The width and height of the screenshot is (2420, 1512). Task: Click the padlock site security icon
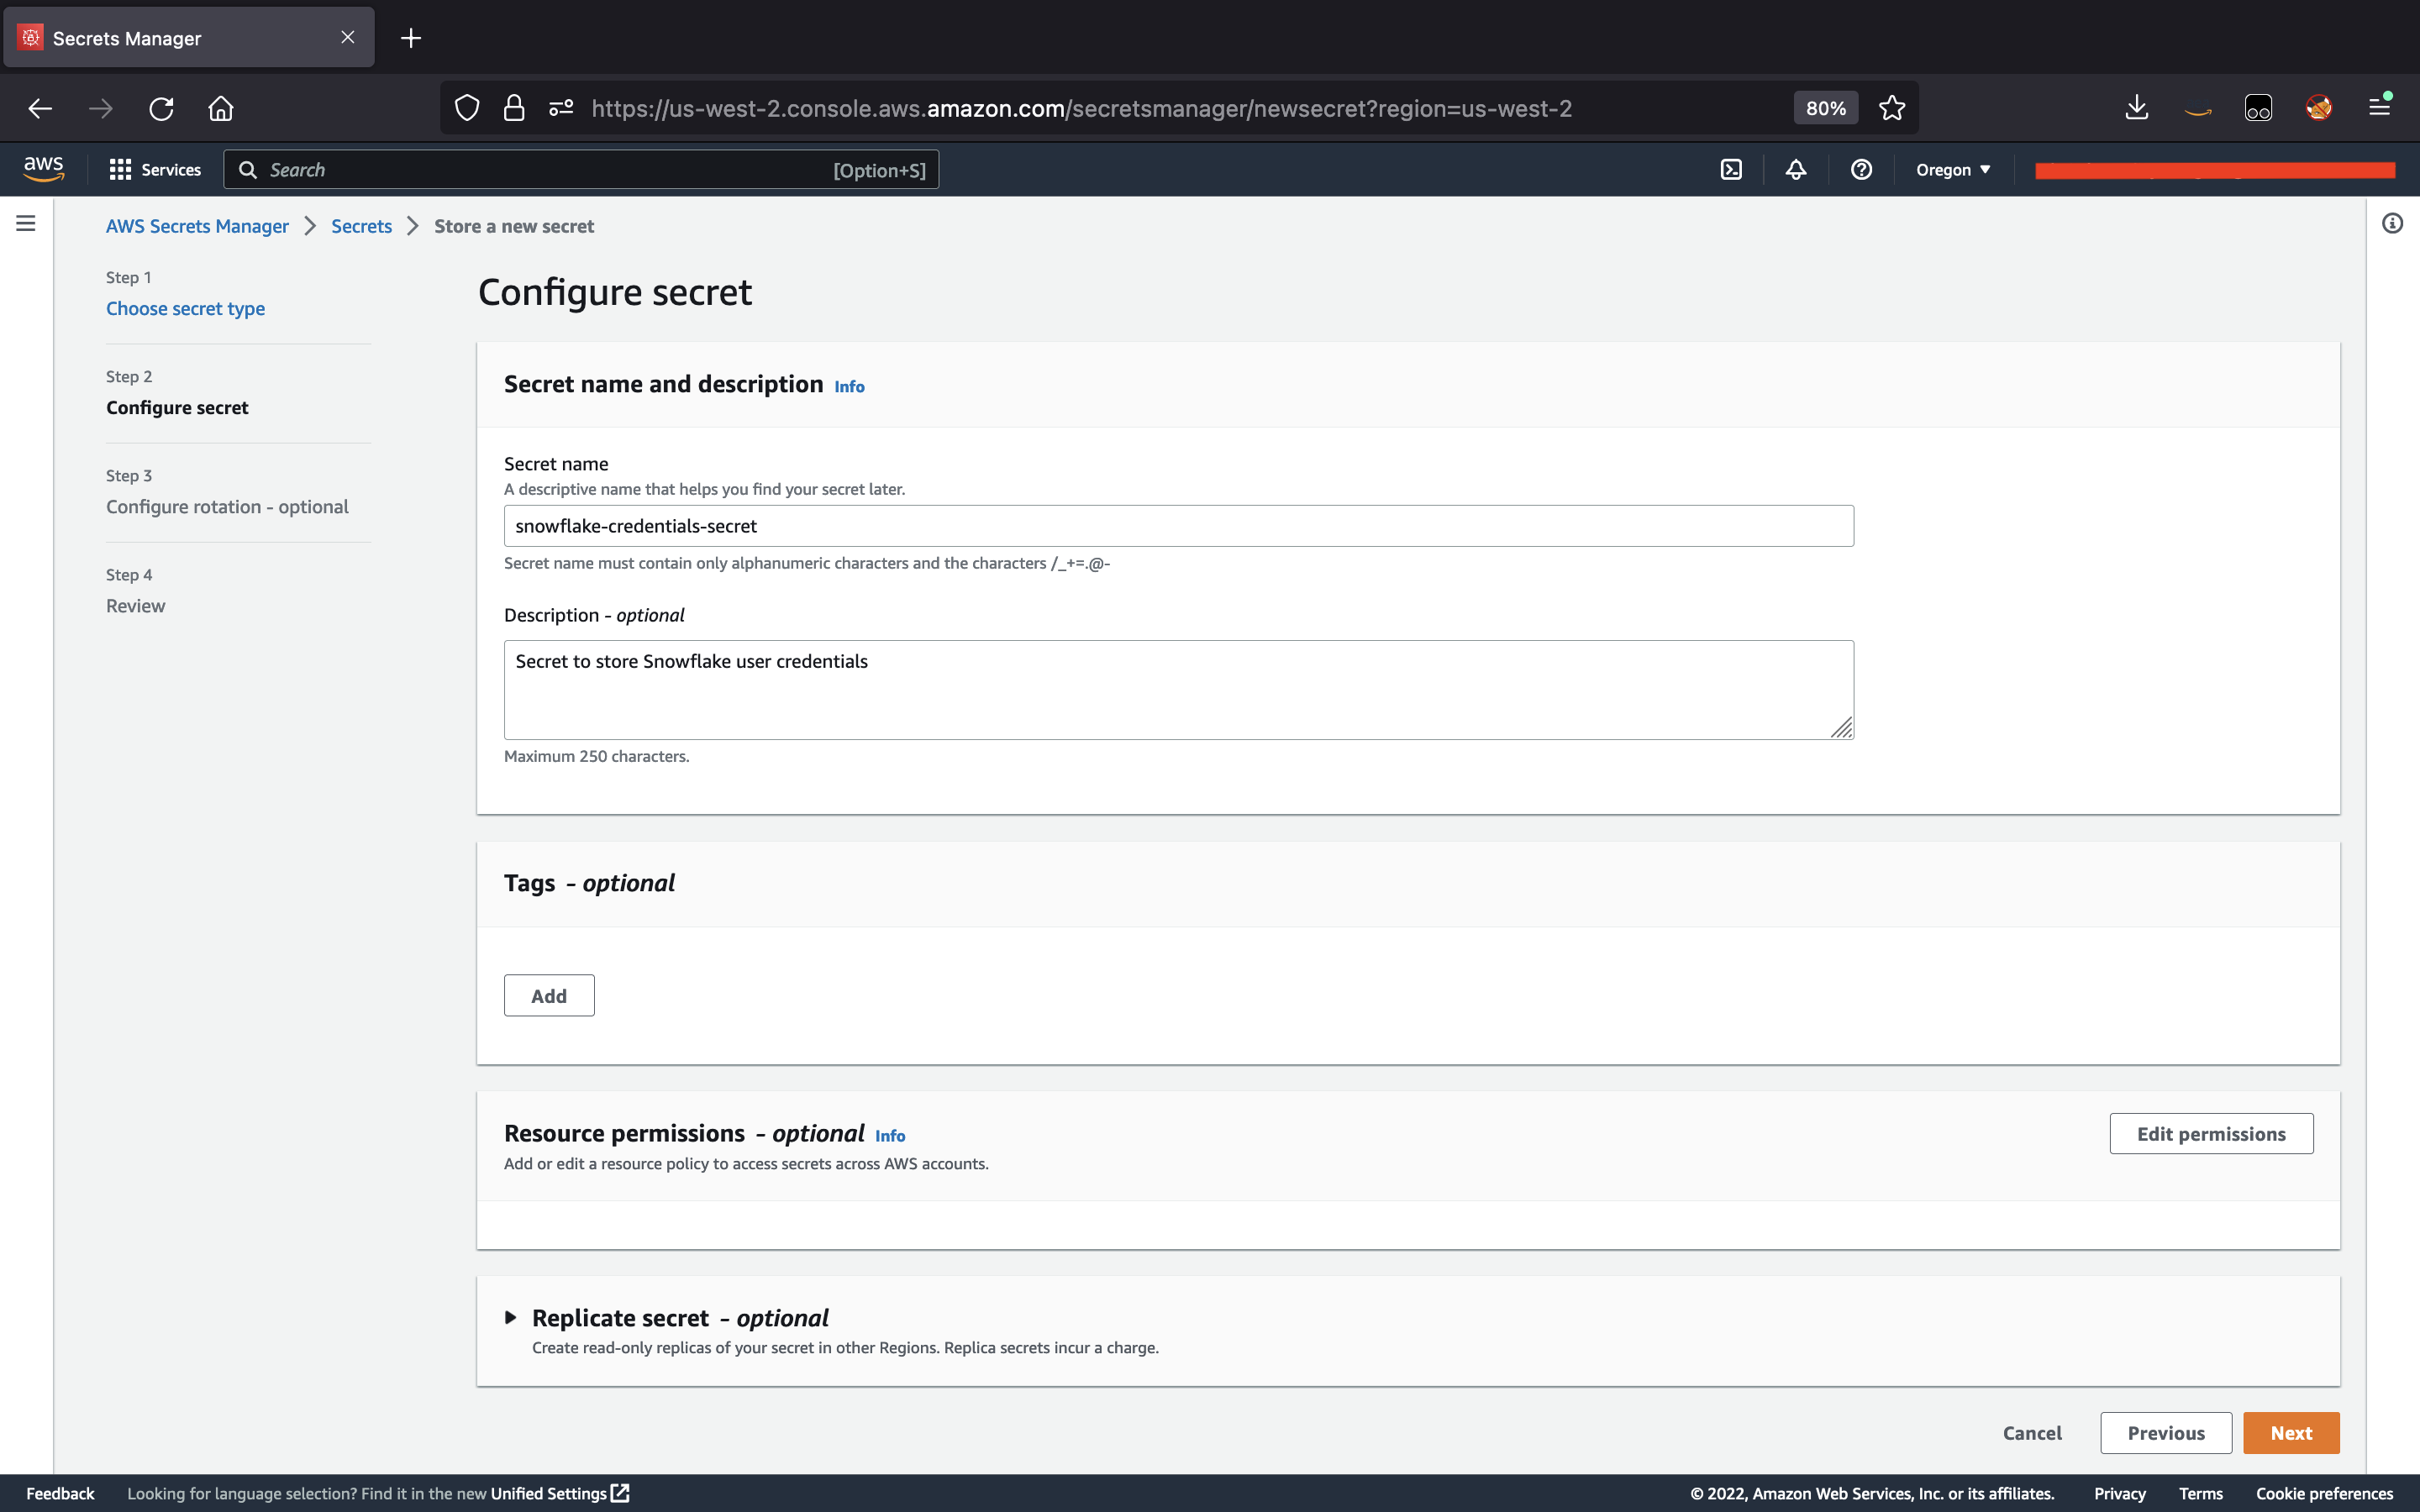click(514, 108)
